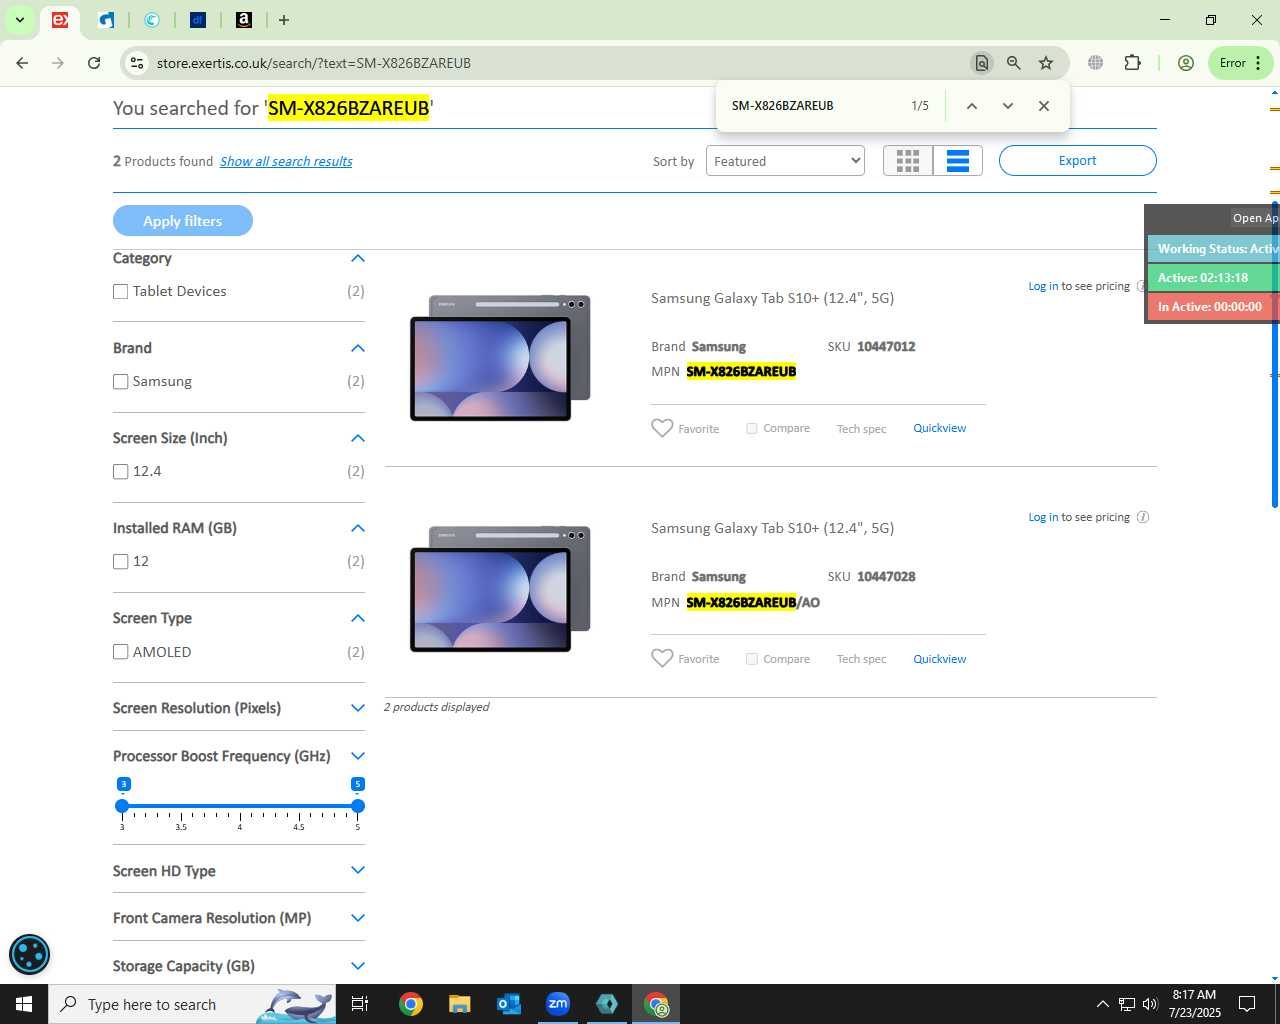The width and height of the screenshot is (1280, 1024).
Task: Collapse the Brand filter section
Action: coord(358,348)
